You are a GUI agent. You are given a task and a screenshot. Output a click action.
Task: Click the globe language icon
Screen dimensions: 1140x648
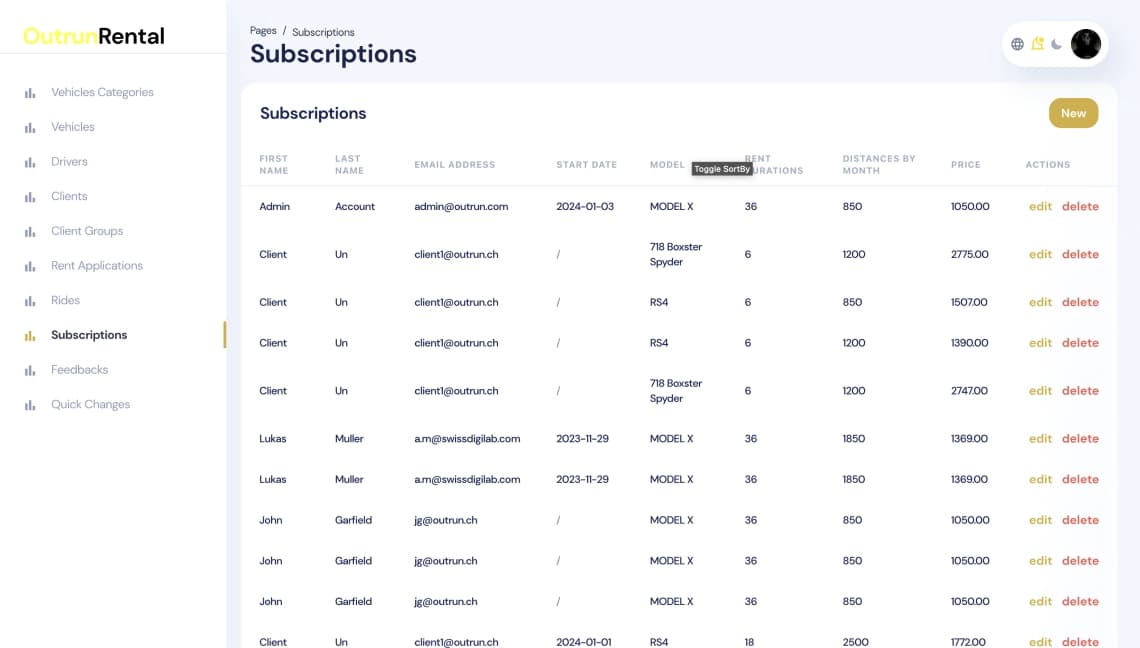(x=1017, y=44)
